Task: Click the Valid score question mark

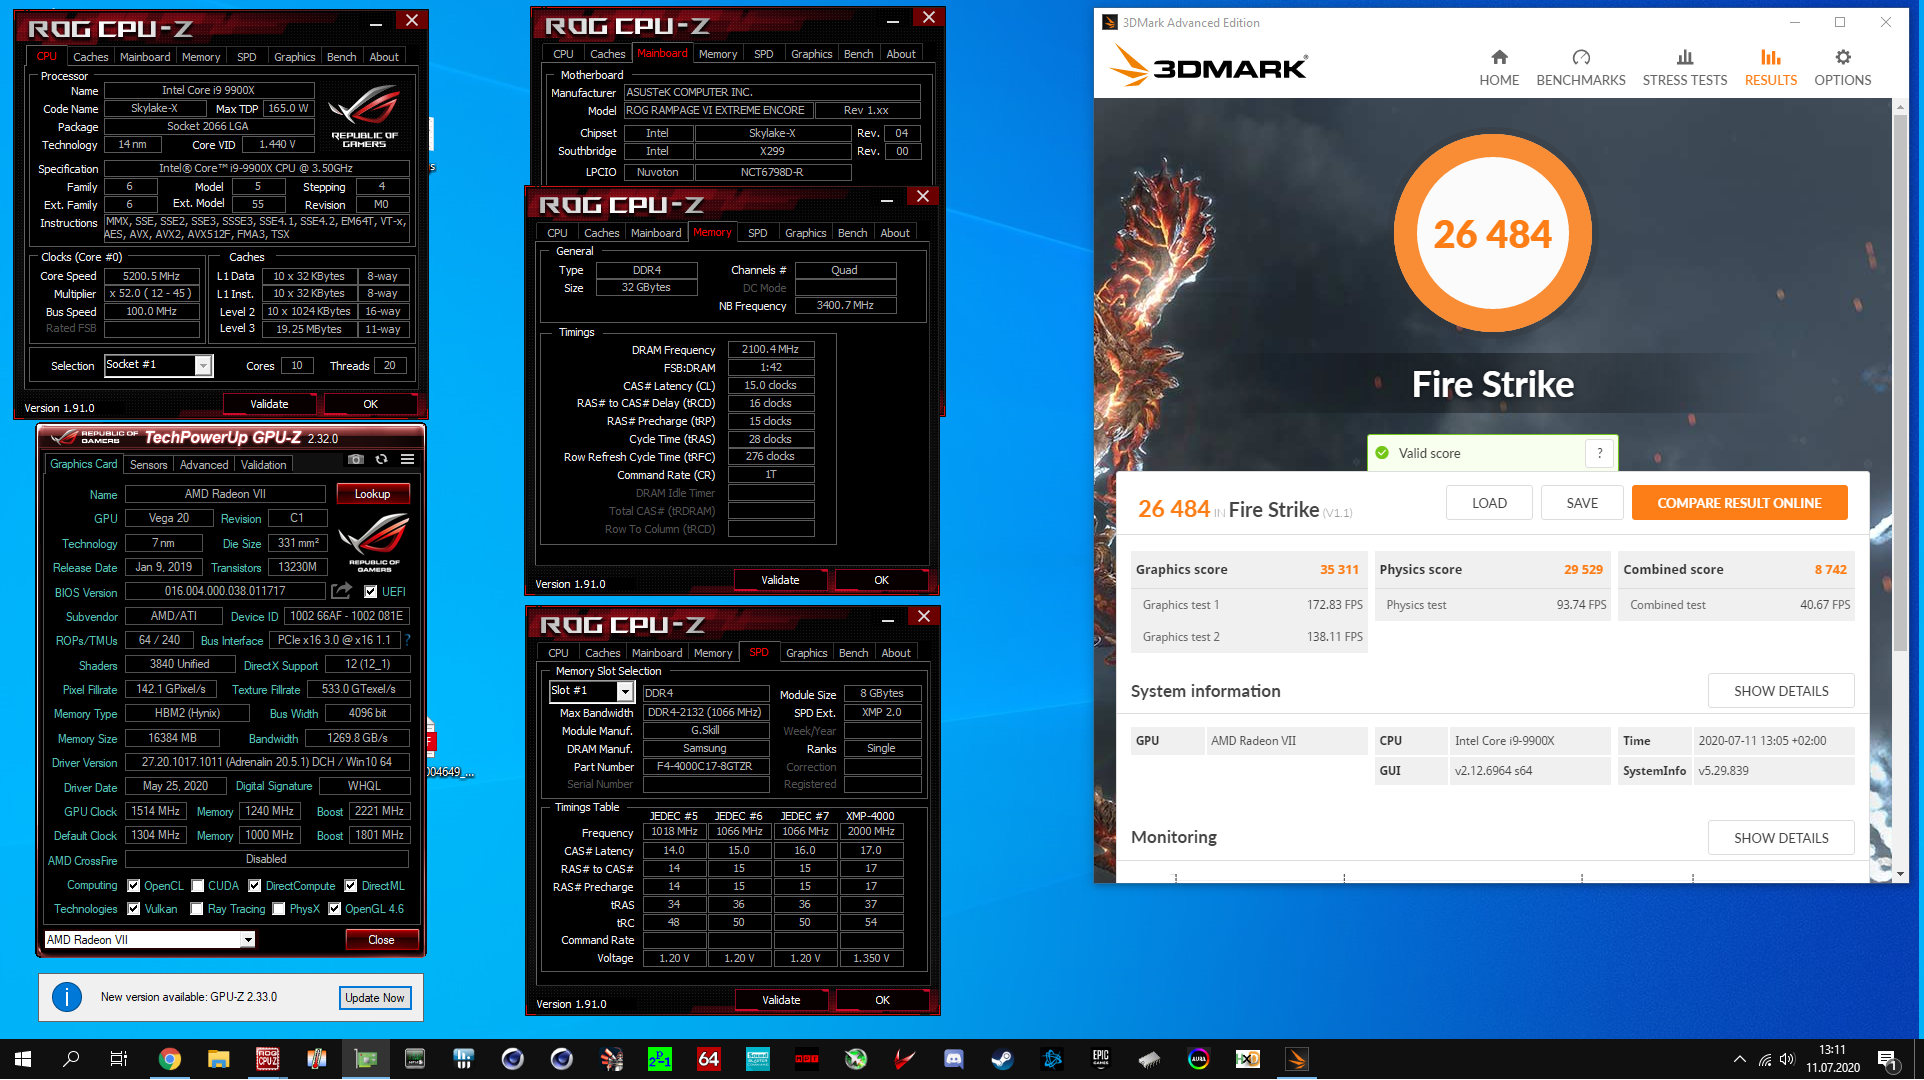Action: point(1600,453)
